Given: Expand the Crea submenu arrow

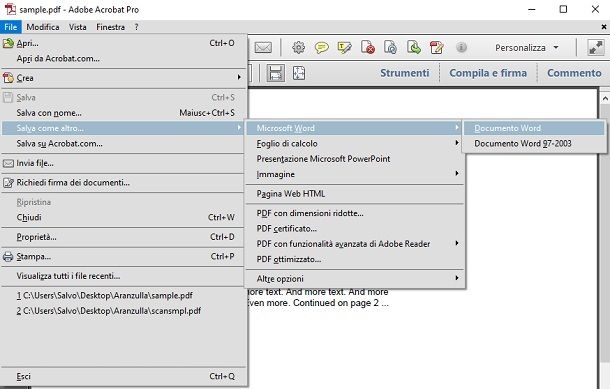Looking at the screenshot, I should point(239,77).
